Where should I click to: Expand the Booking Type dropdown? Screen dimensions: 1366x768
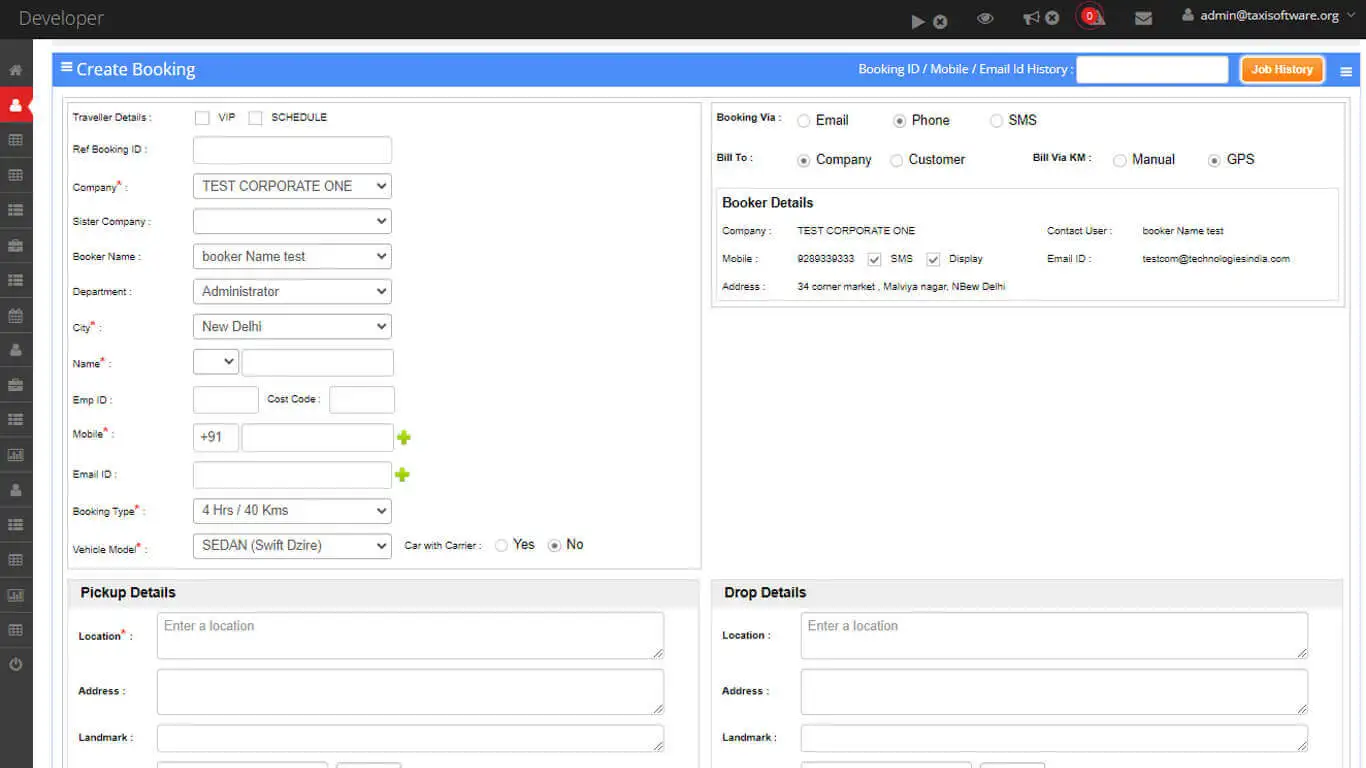pos(291,511)
